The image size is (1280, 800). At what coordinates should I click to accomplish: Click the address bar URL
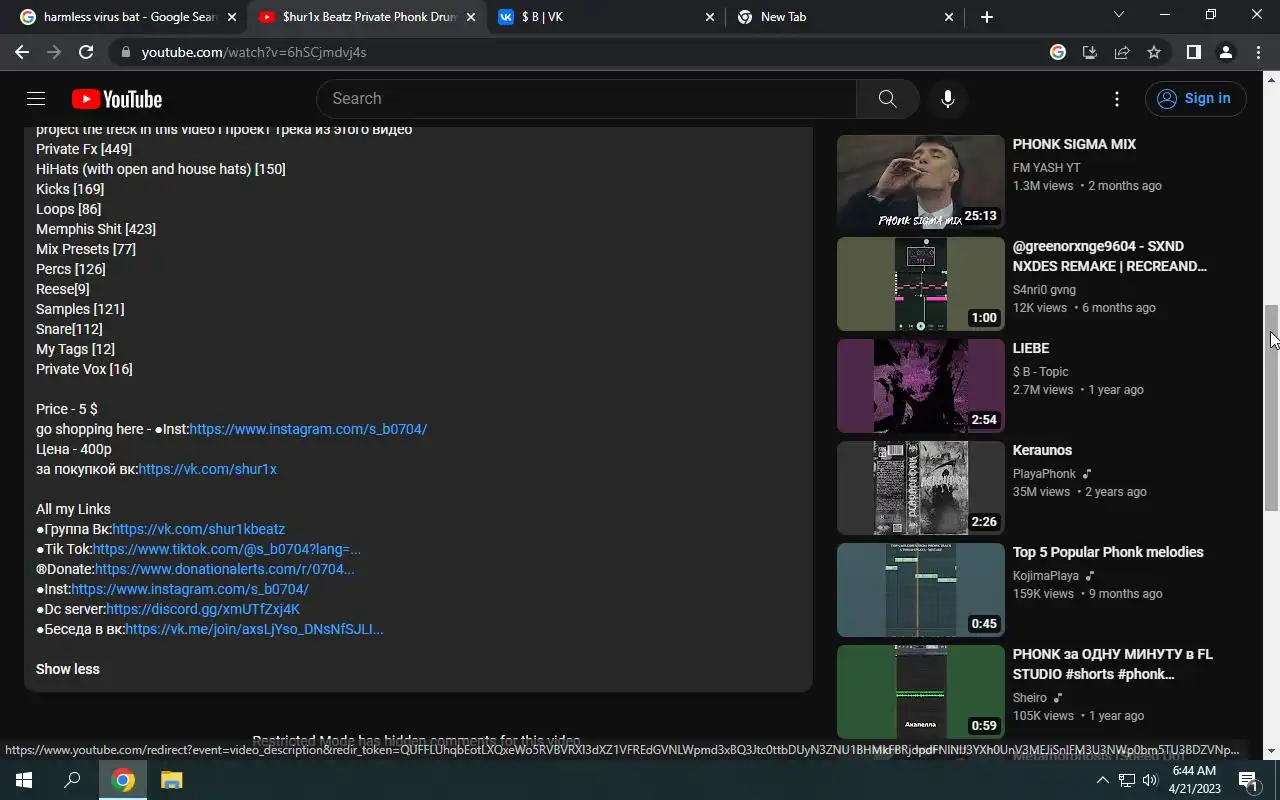254,52
